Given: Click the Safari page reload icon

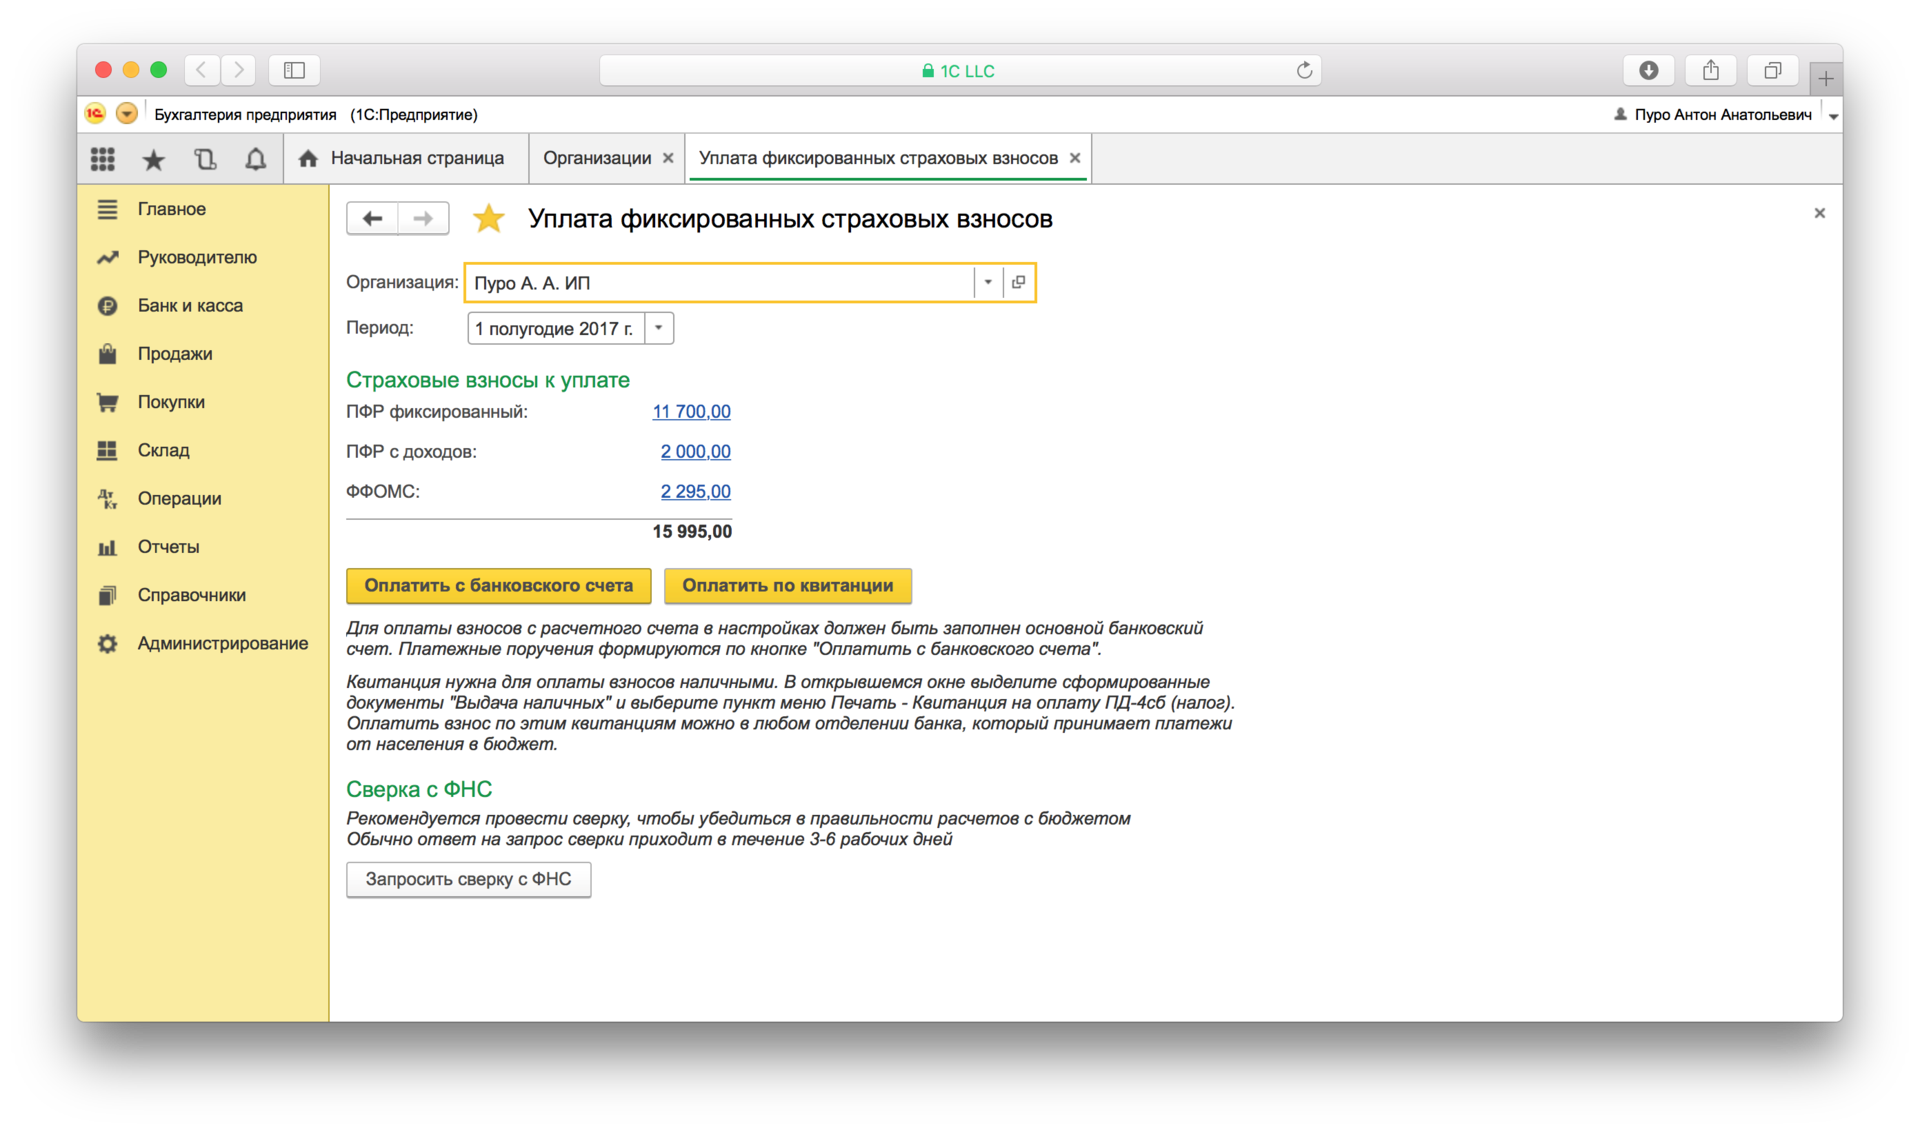Looking at the screenshot, I should [x=1304, y=71].
